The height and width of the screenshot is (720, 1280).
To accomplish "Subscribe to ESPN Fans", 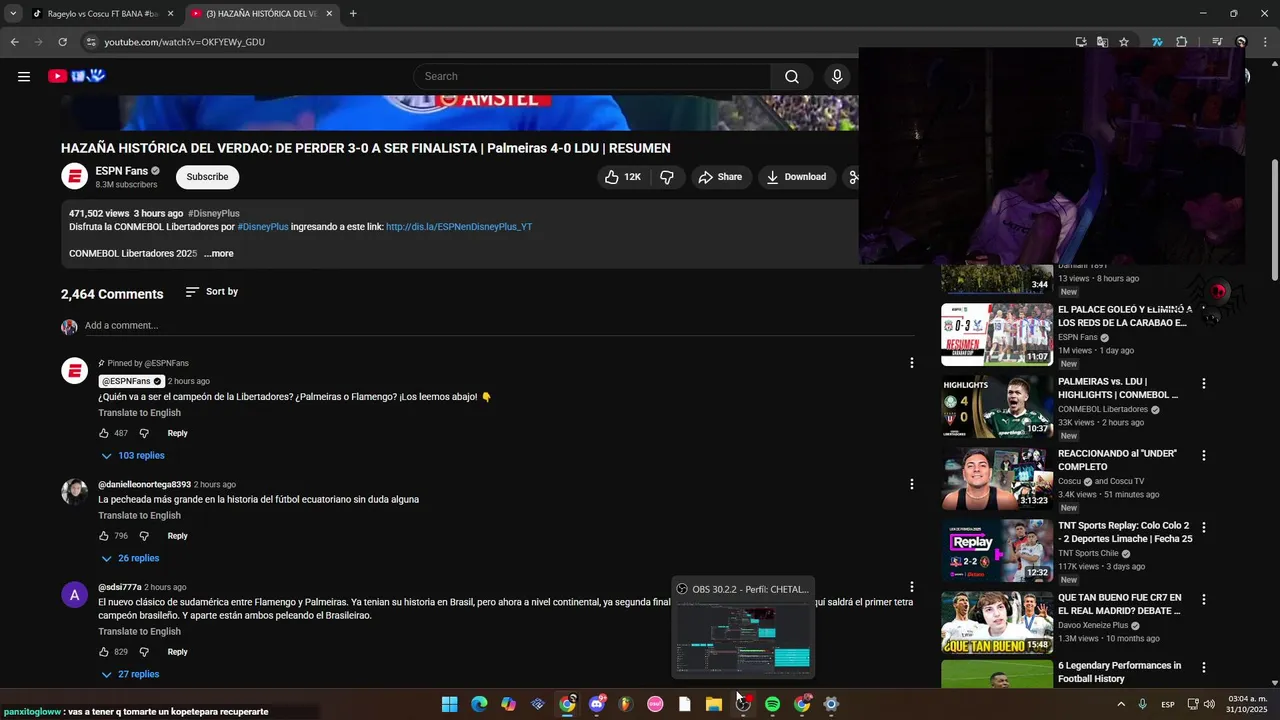I will coord(207,177).
